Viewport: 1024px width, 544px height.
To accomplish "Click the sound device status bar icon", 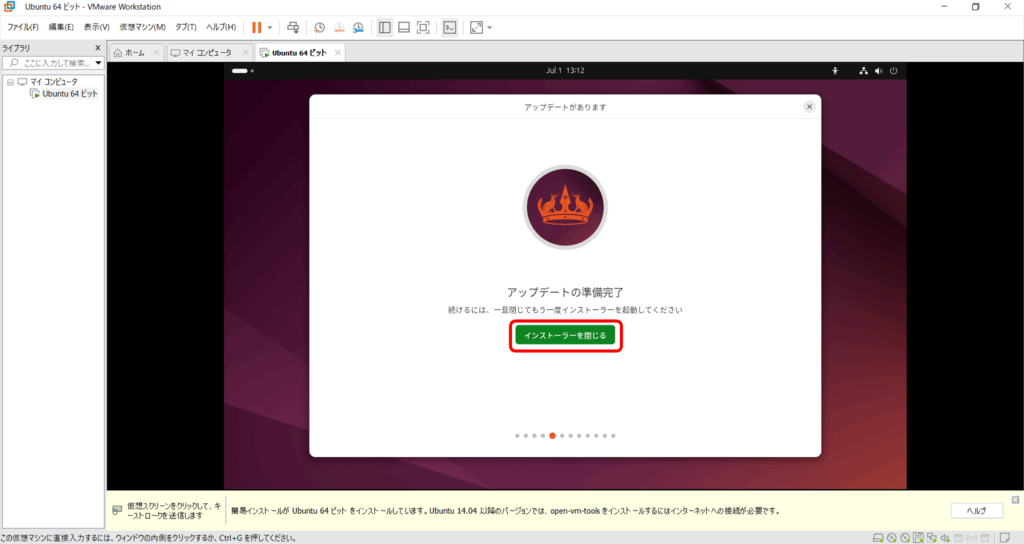I will tap(945, 537).
